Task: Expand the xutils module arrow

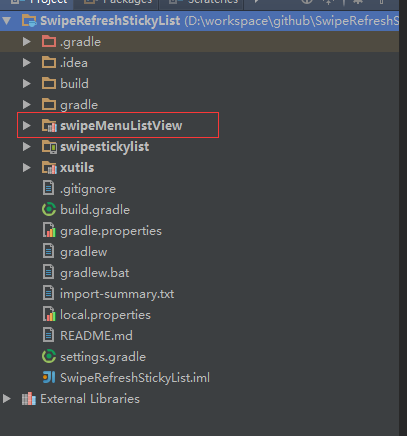Action: 27,168
